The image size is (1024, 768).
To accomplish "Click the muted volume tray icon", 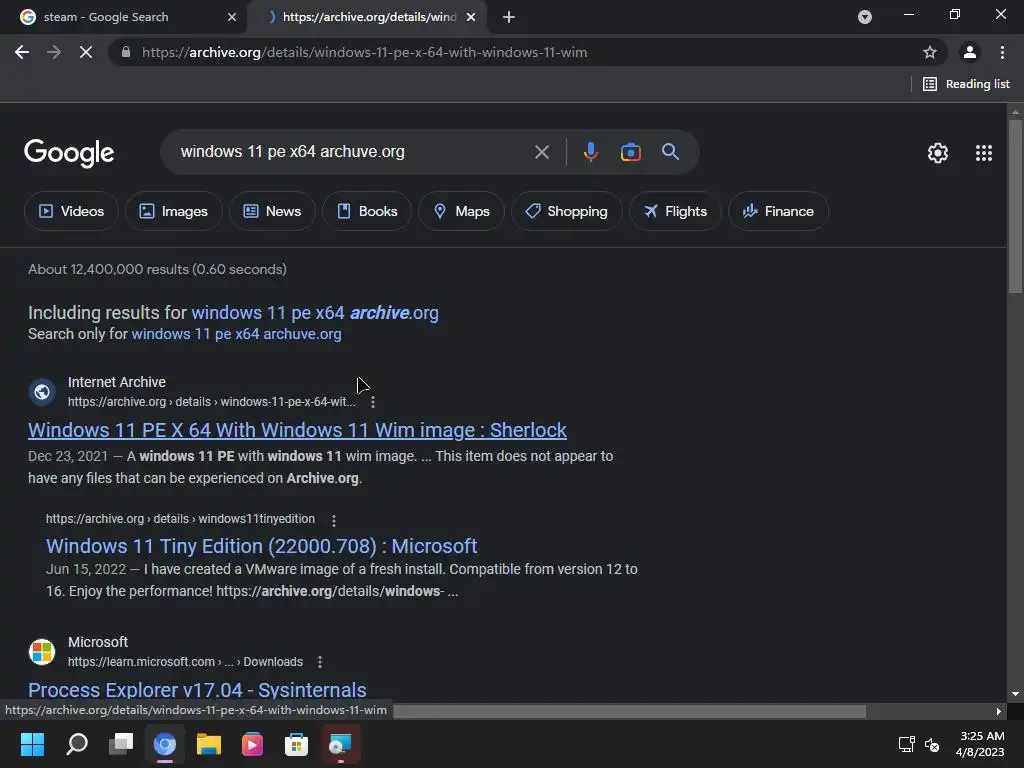I will click(x=932, y=744).
